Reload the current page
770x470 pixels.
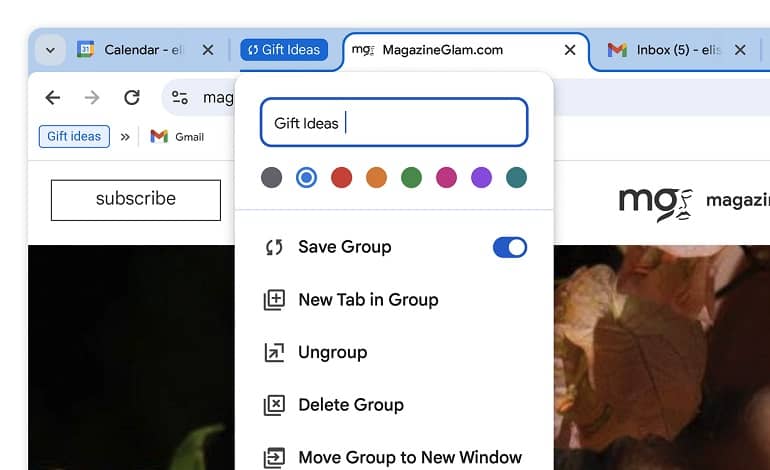click(x=132, y=98)
